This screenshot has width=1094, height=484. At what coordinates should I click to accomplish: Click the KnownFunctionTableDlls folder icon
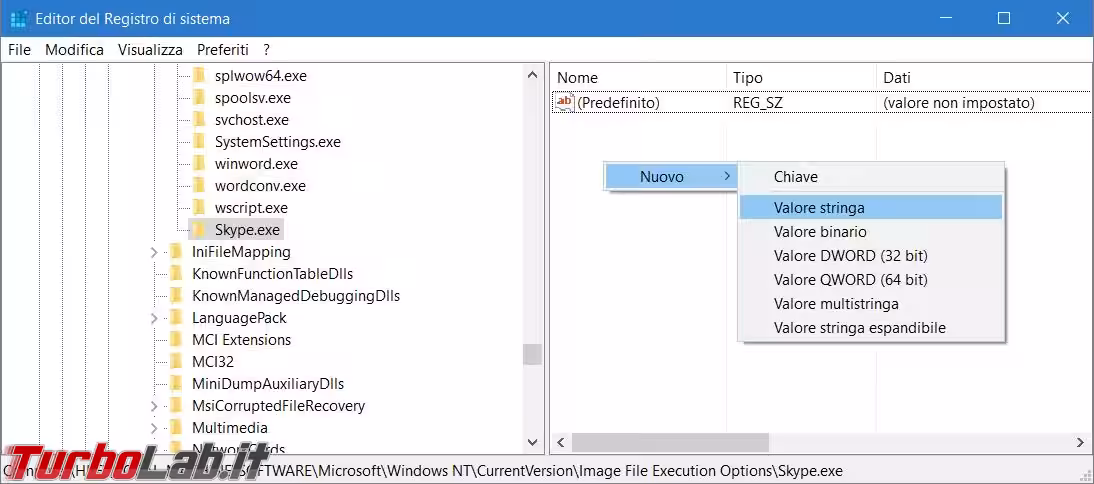pyautogui.click(x=176, y=274)
